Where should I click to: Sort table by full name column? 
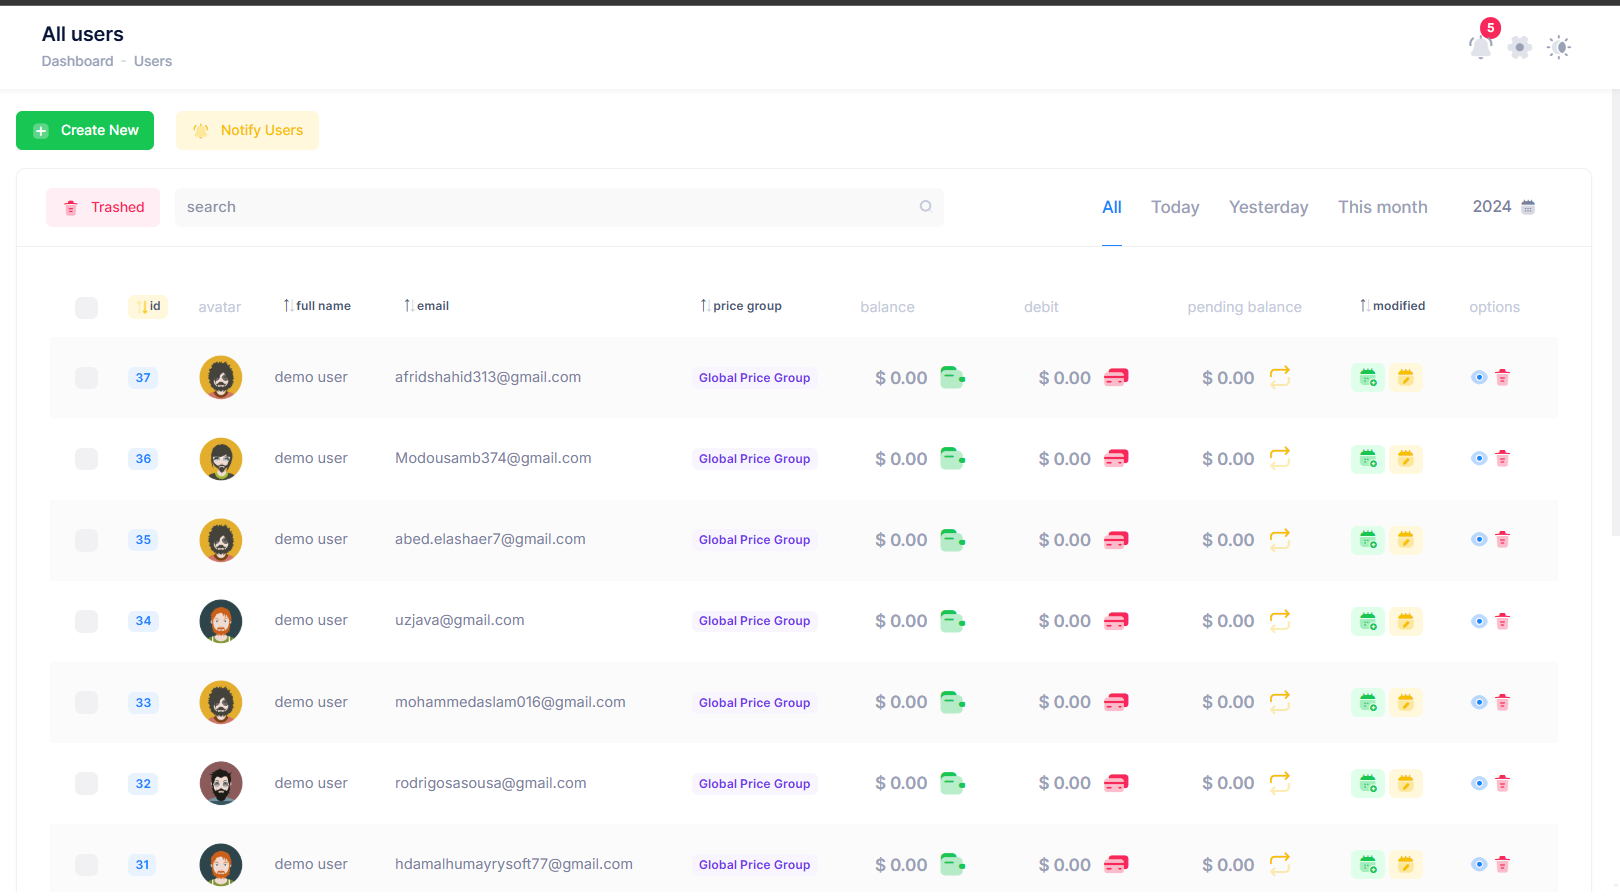click(x=317, y=306)
